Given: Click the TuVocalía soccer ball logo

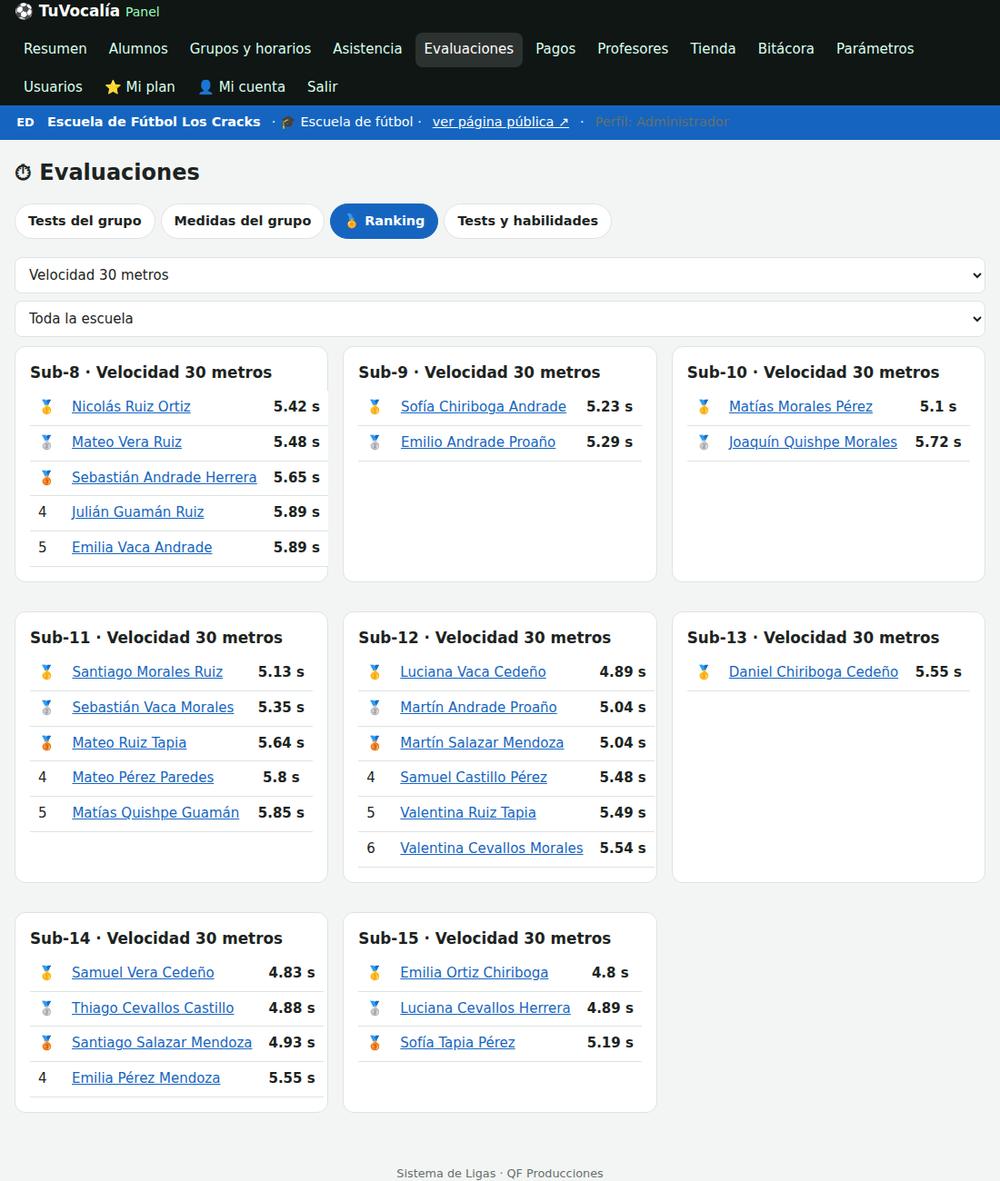Looking at the screenshot, I should tap(24, 11).
